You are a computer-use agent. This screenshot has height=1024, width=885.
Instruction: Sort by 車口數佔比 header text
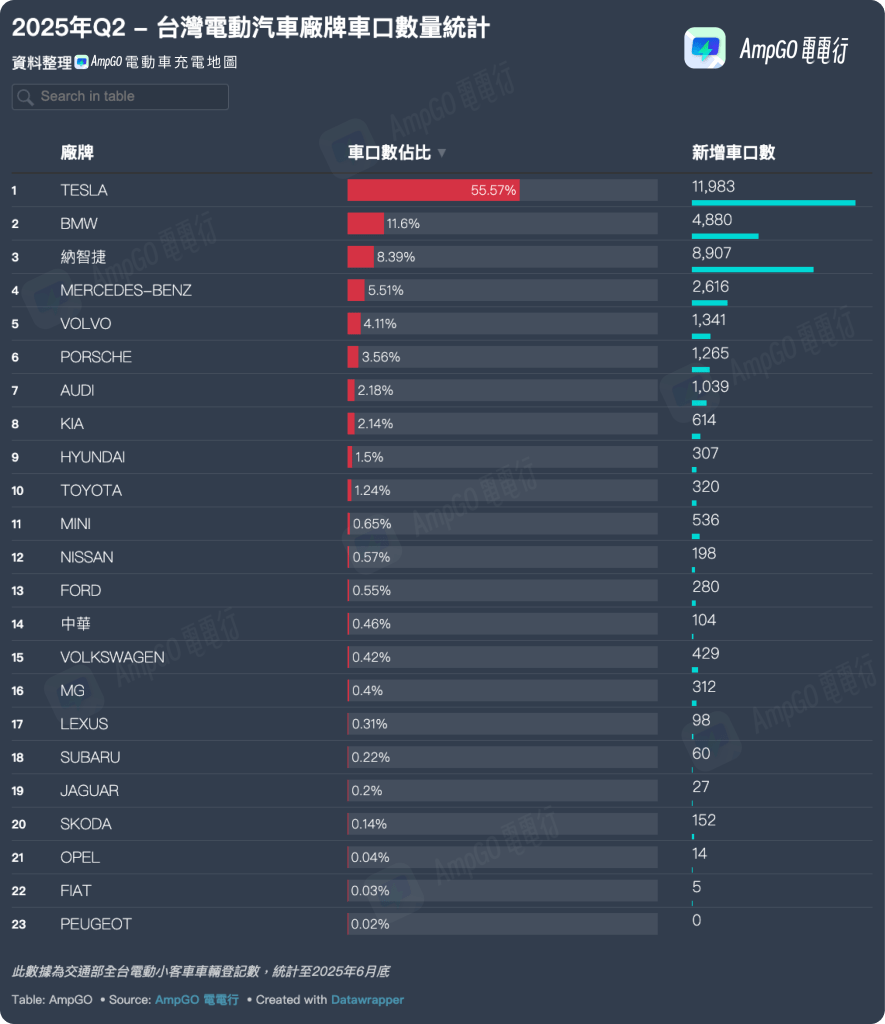[x=389, y=153]
